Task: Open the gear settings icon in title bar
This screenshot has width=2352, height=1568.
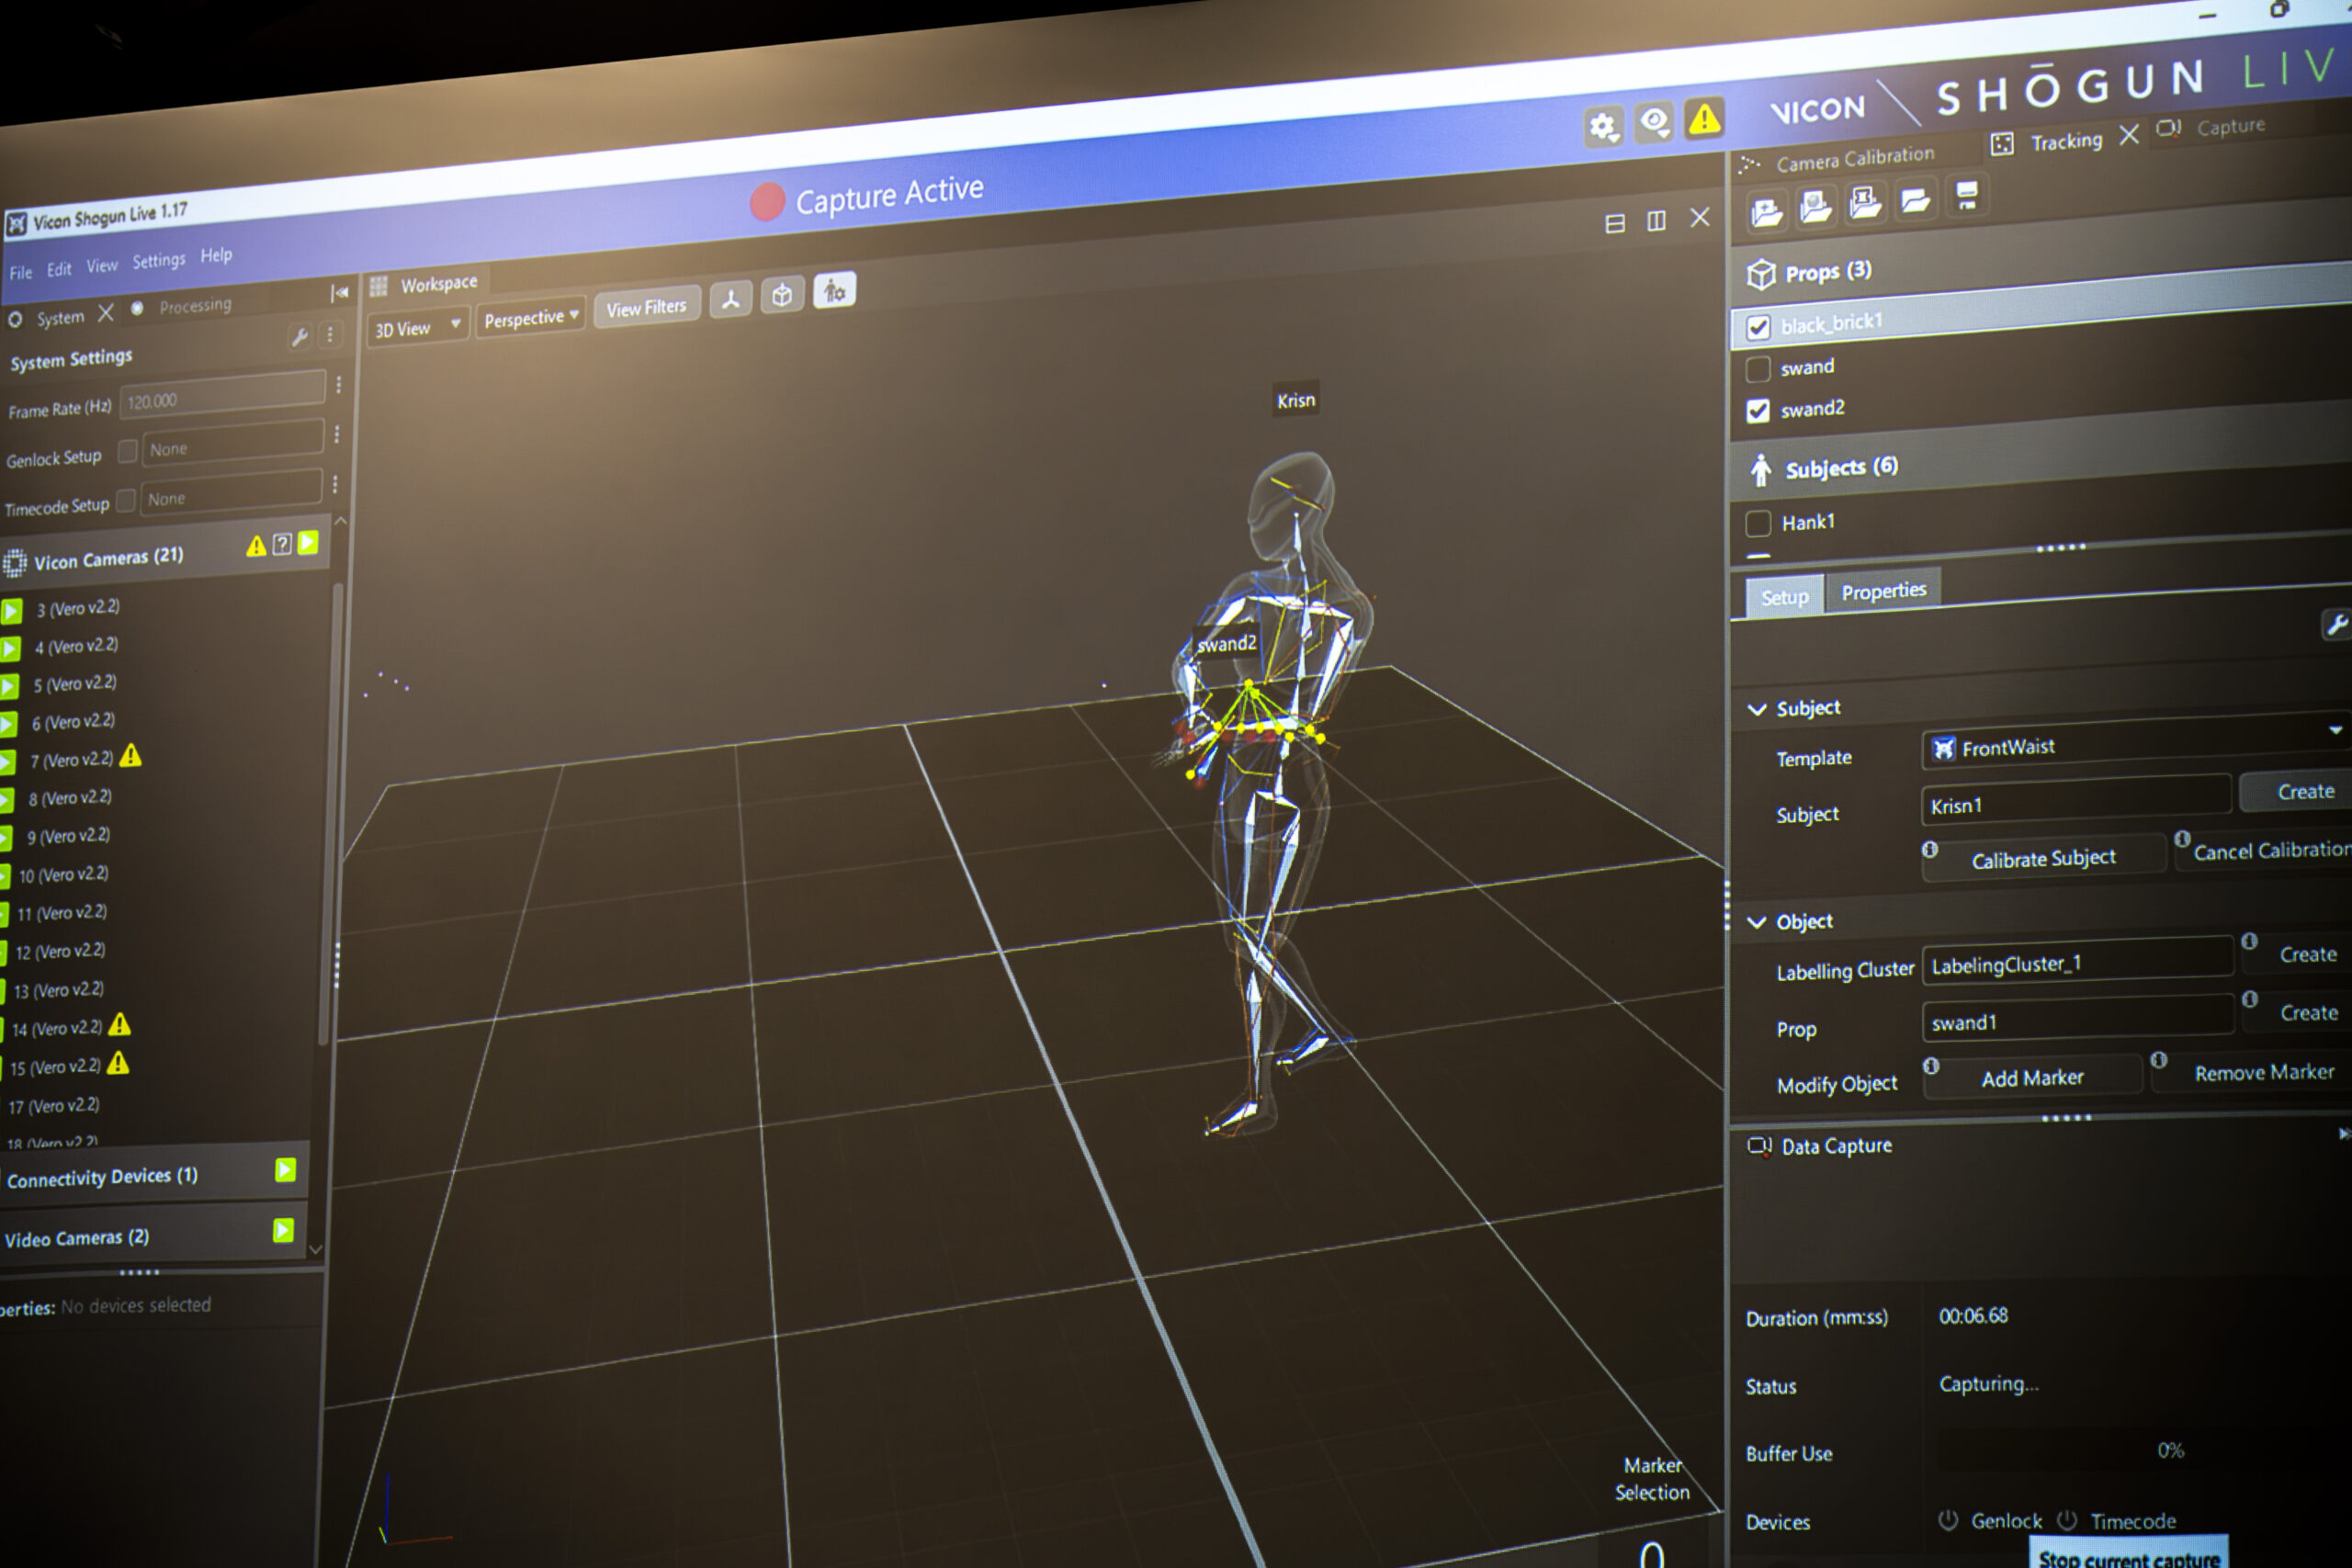Action: 1603,127
